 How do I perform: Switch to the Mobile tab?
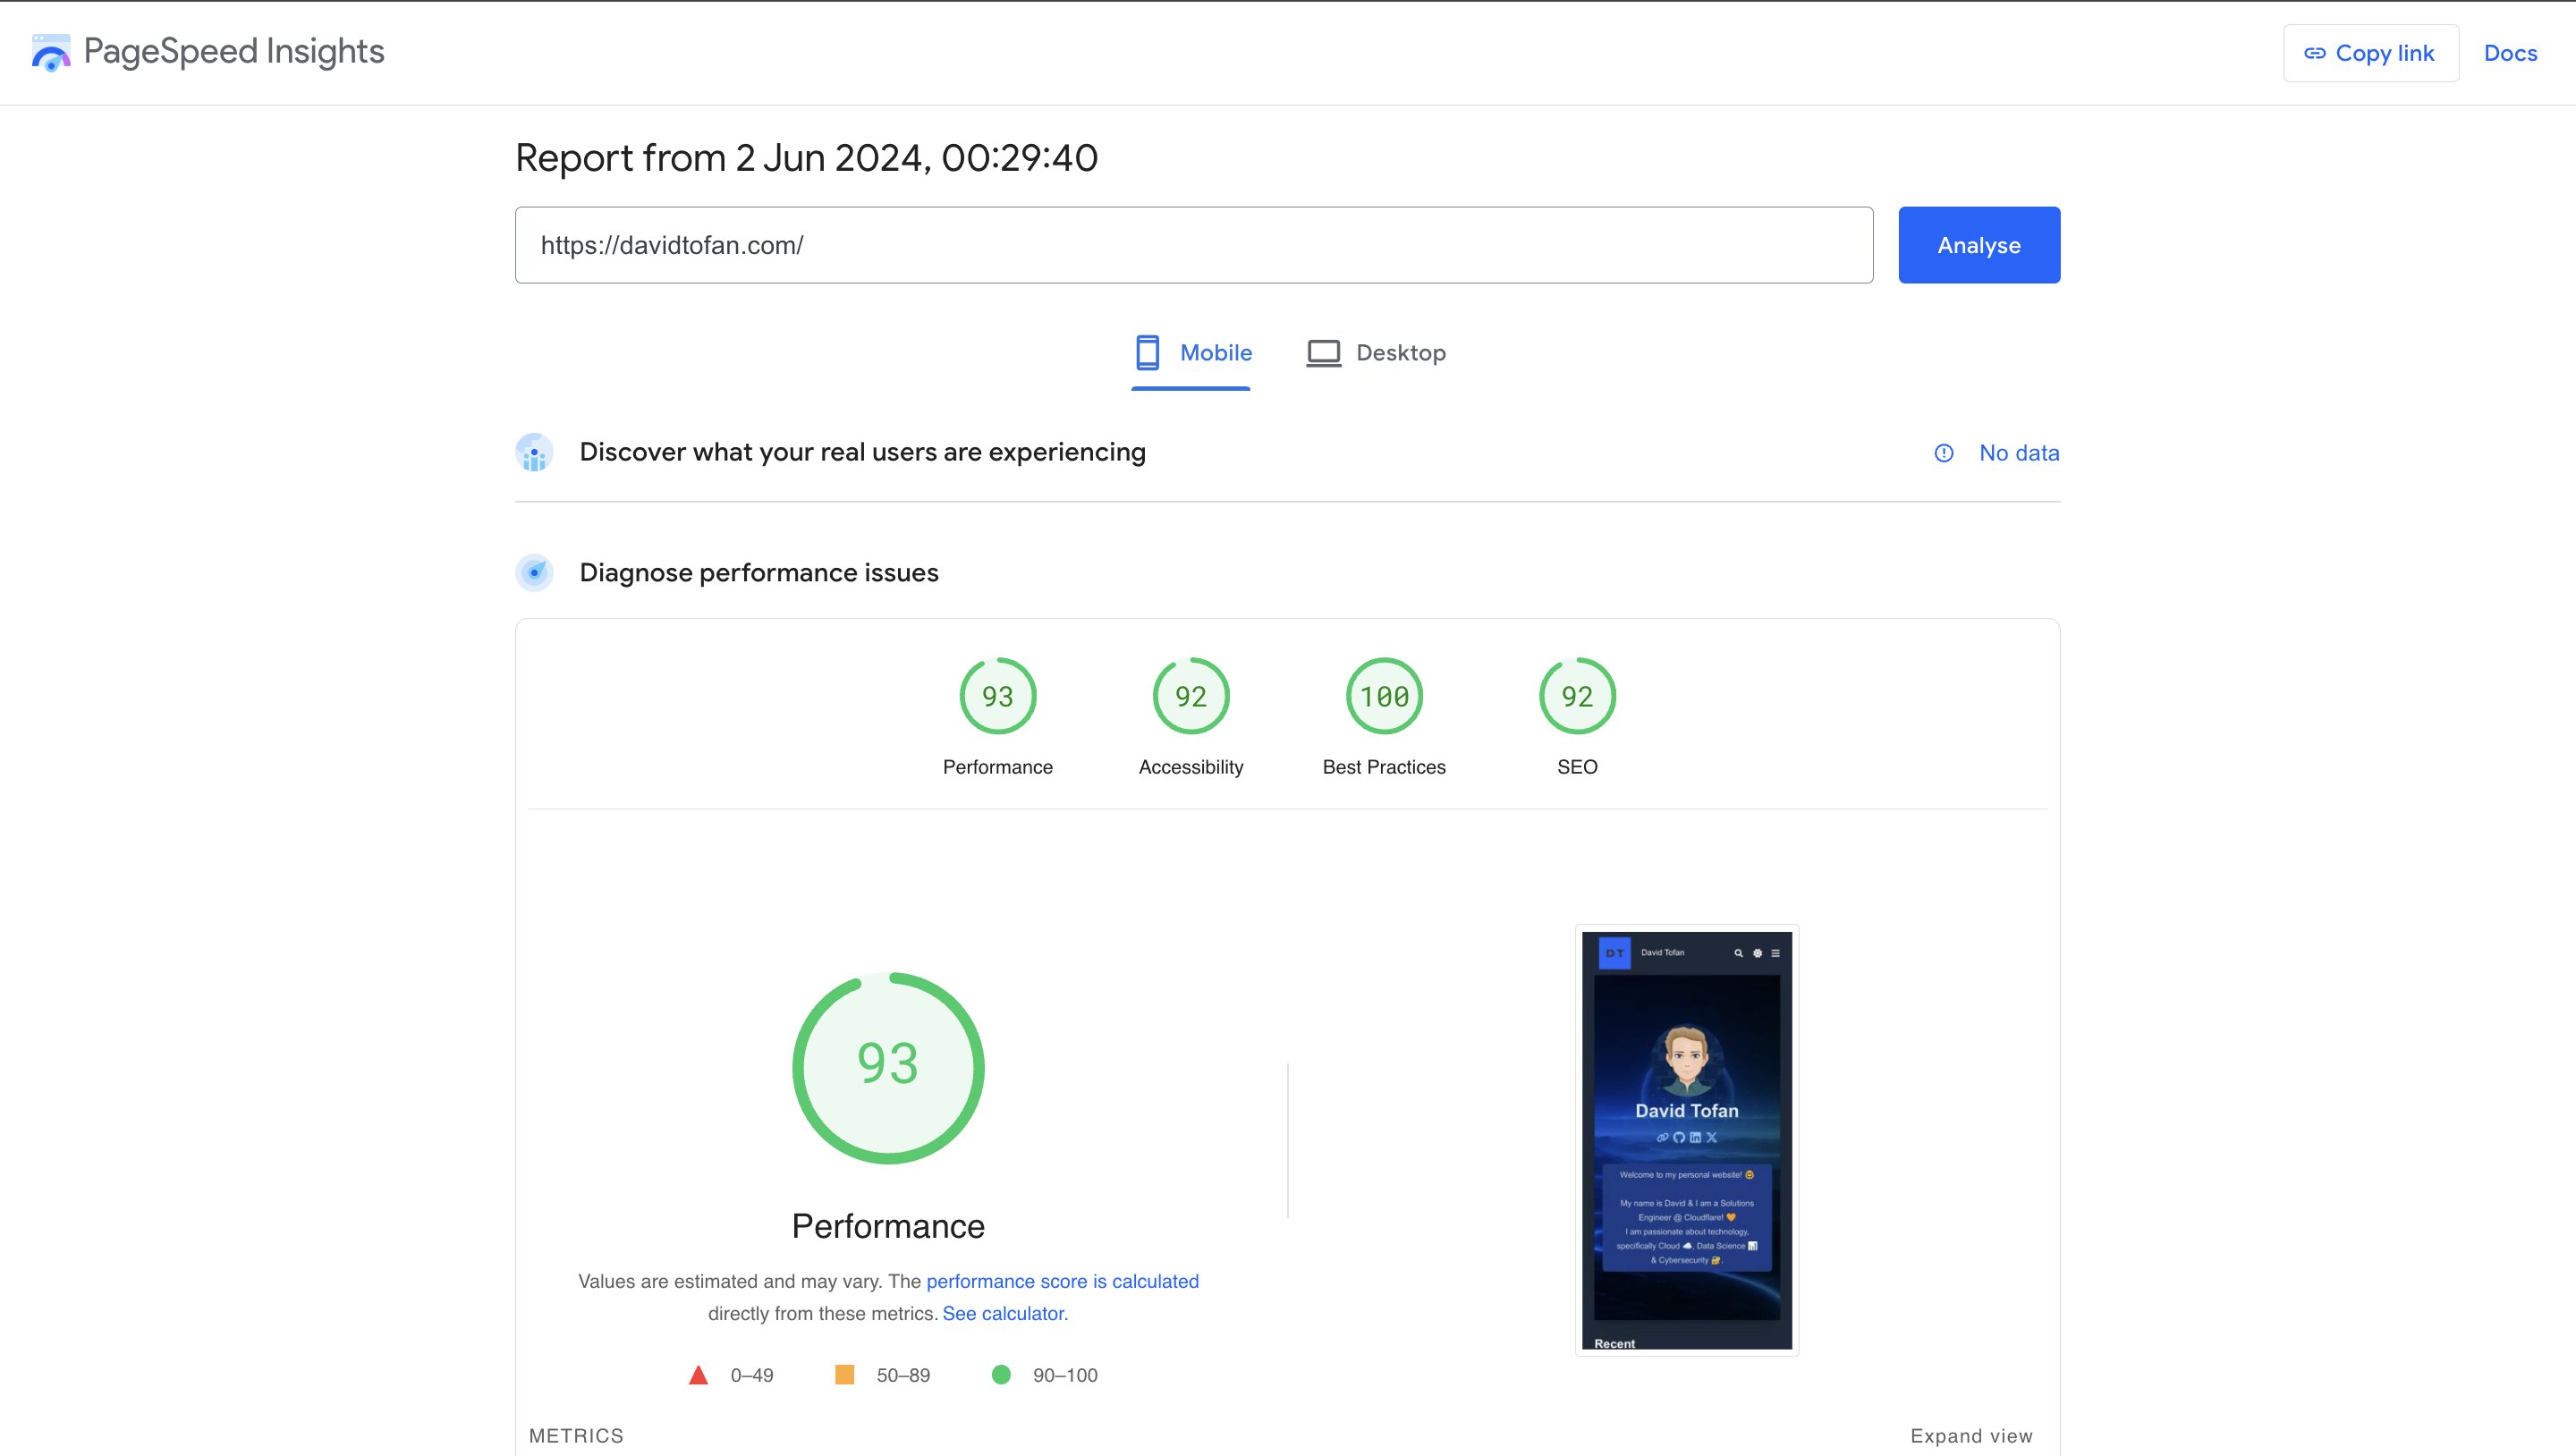1192,353
